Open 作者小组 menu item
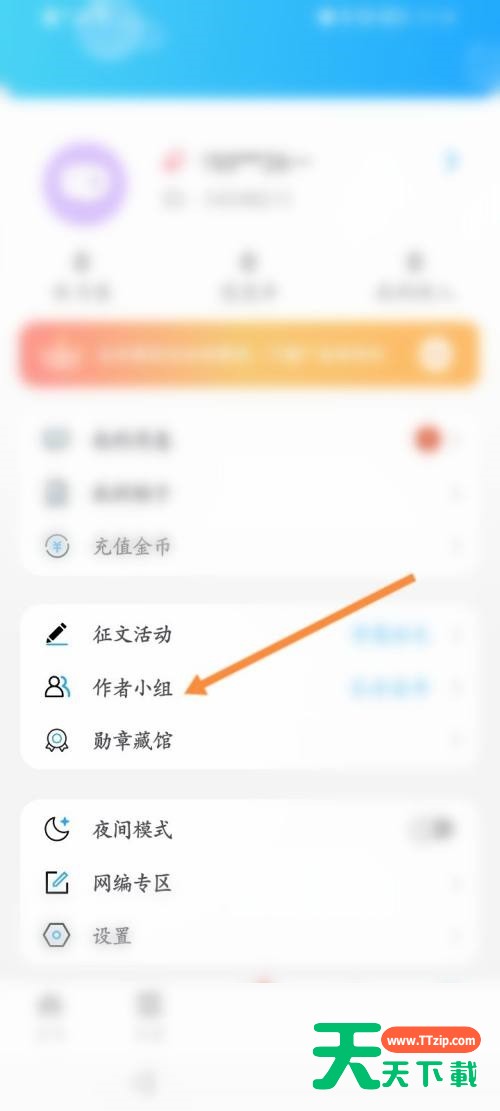Image resolution: width=500 pixels, height=1111 pixels. (250, 687)
